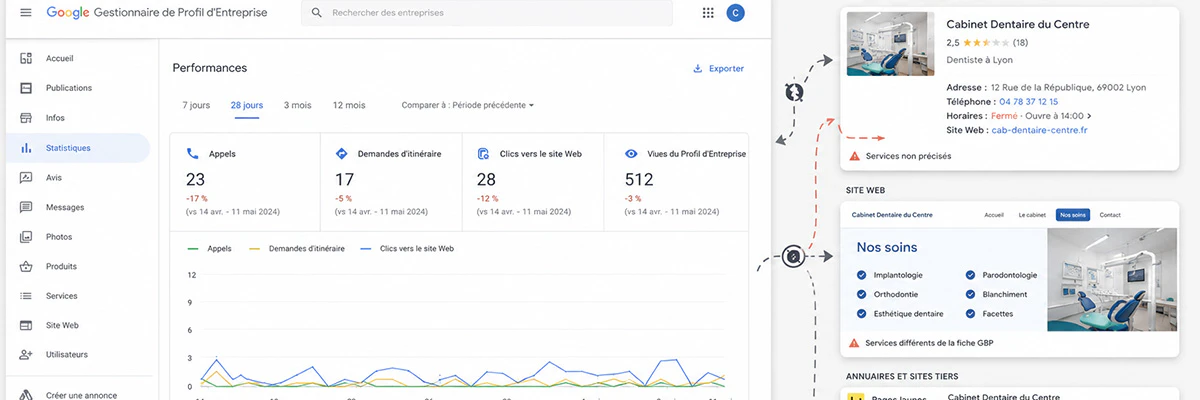Click the 2,5 star rating
The height and width of the screenshot is (400, 1200).
click(987, 43)
